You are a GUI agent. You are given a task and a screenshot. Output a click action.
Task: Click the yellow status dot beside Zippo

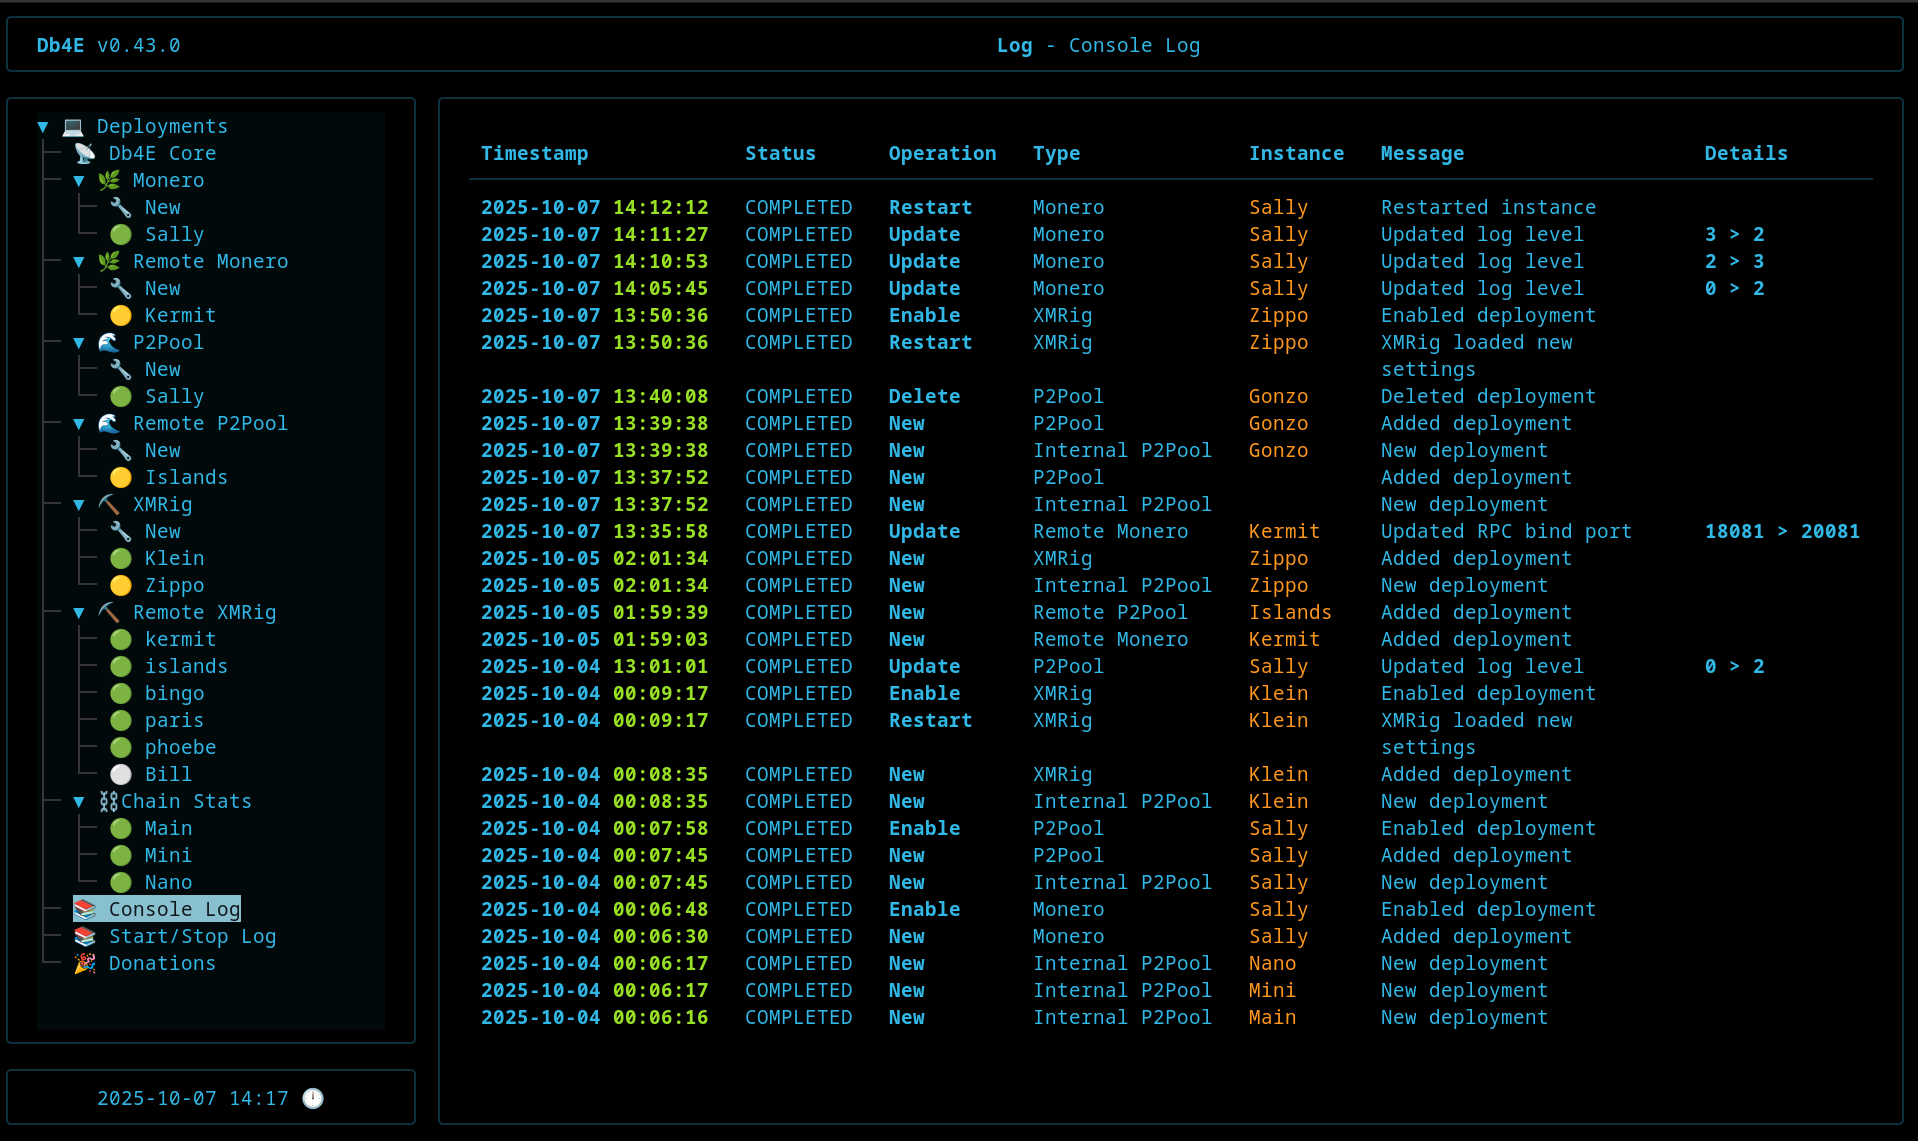[121, 585]
